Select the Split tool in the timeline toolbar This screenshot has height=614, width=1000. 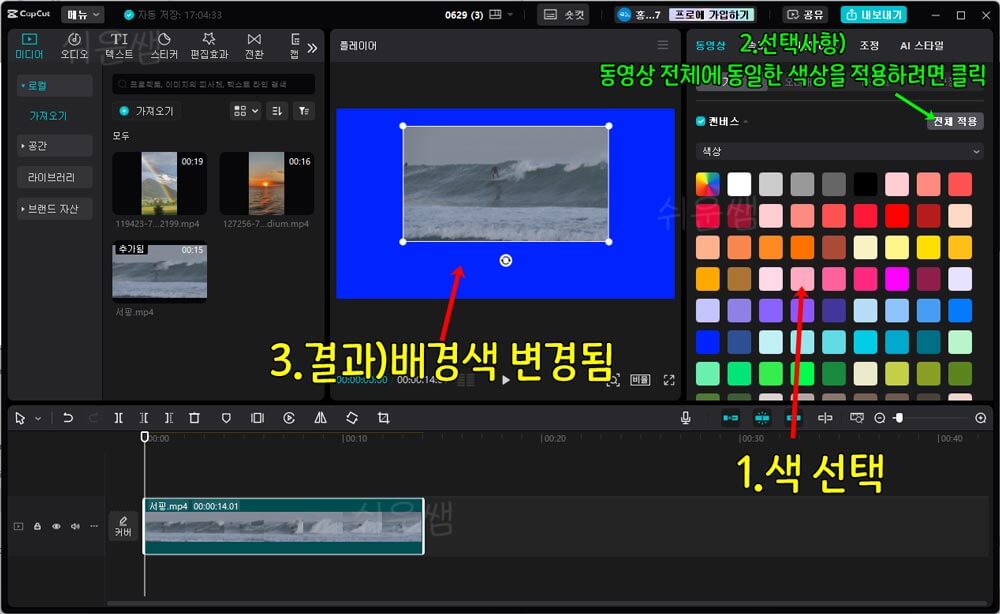coord(119,418)
